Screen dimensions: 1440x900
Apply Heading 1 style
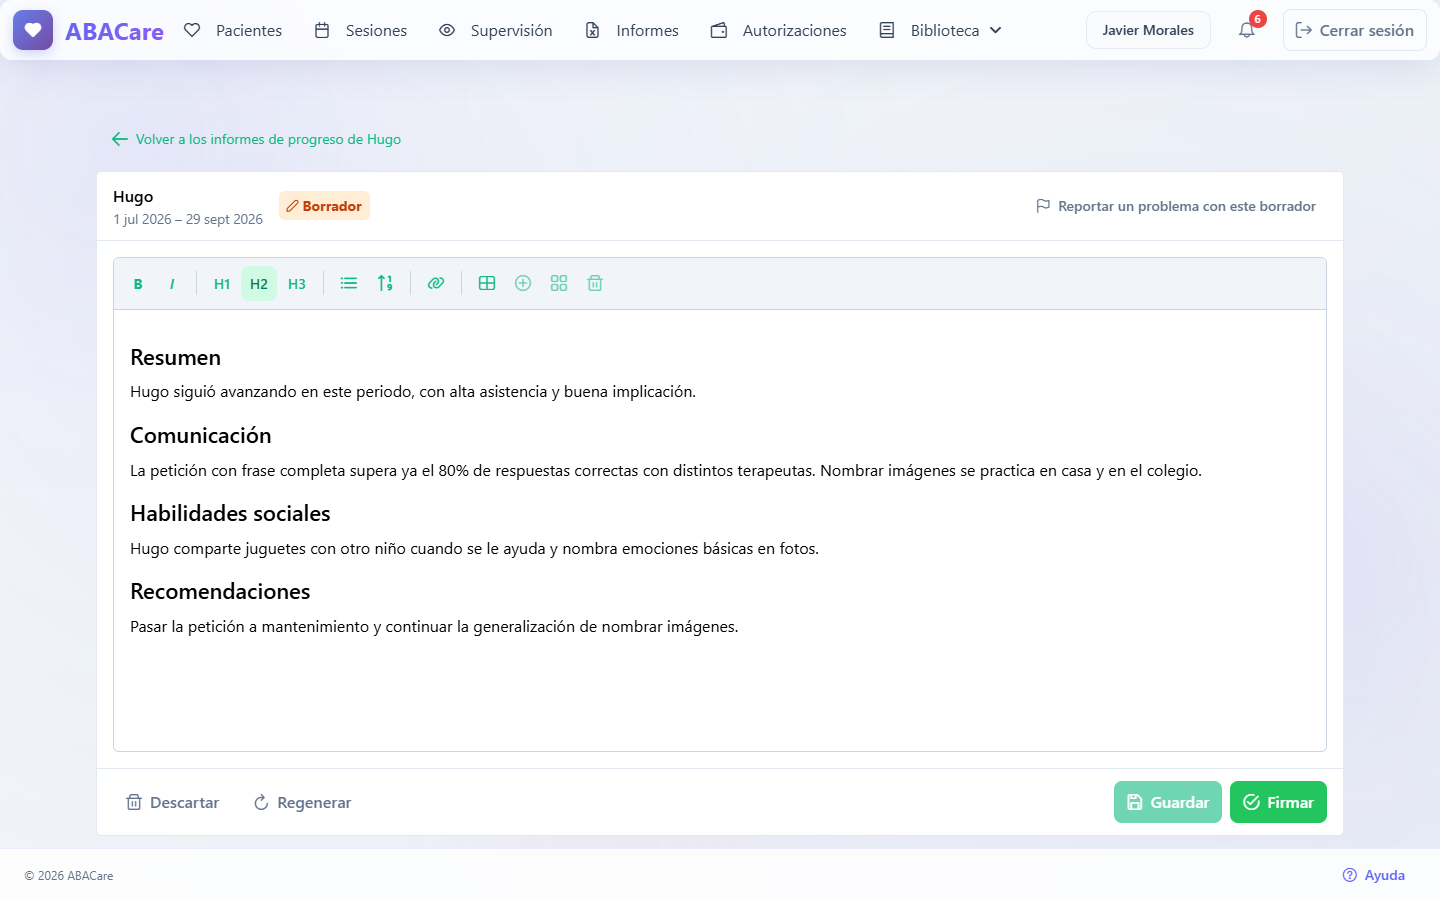tap(222, 284)
